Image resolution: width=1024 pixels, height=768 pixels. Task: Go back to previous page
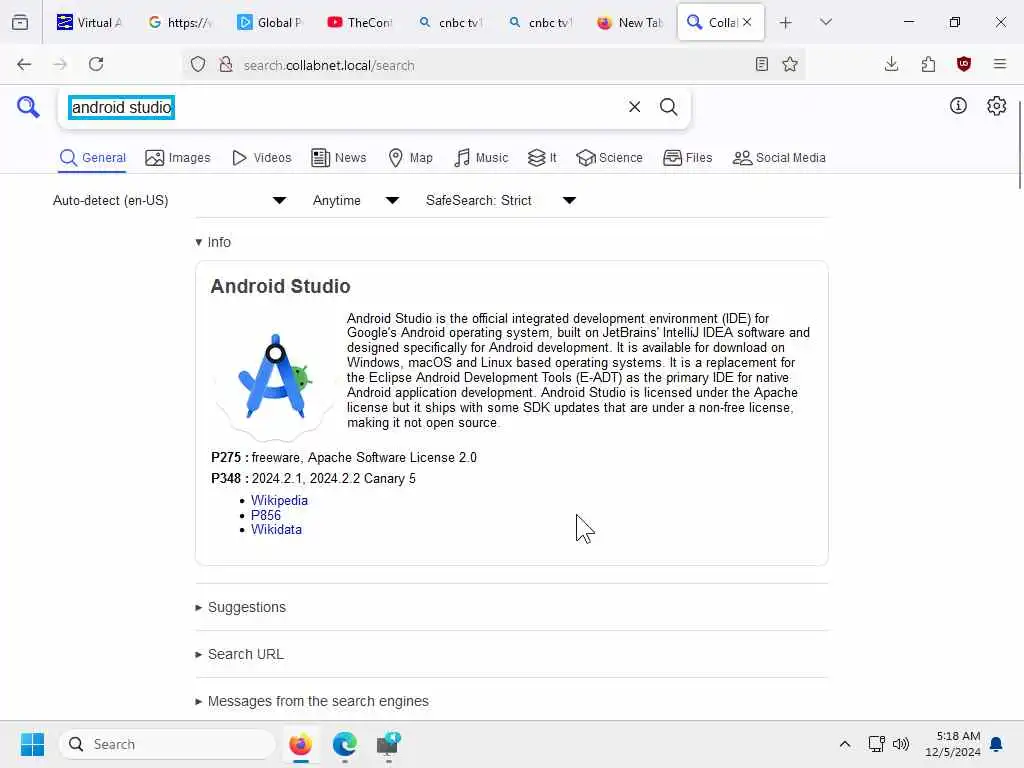coord(24,64)
